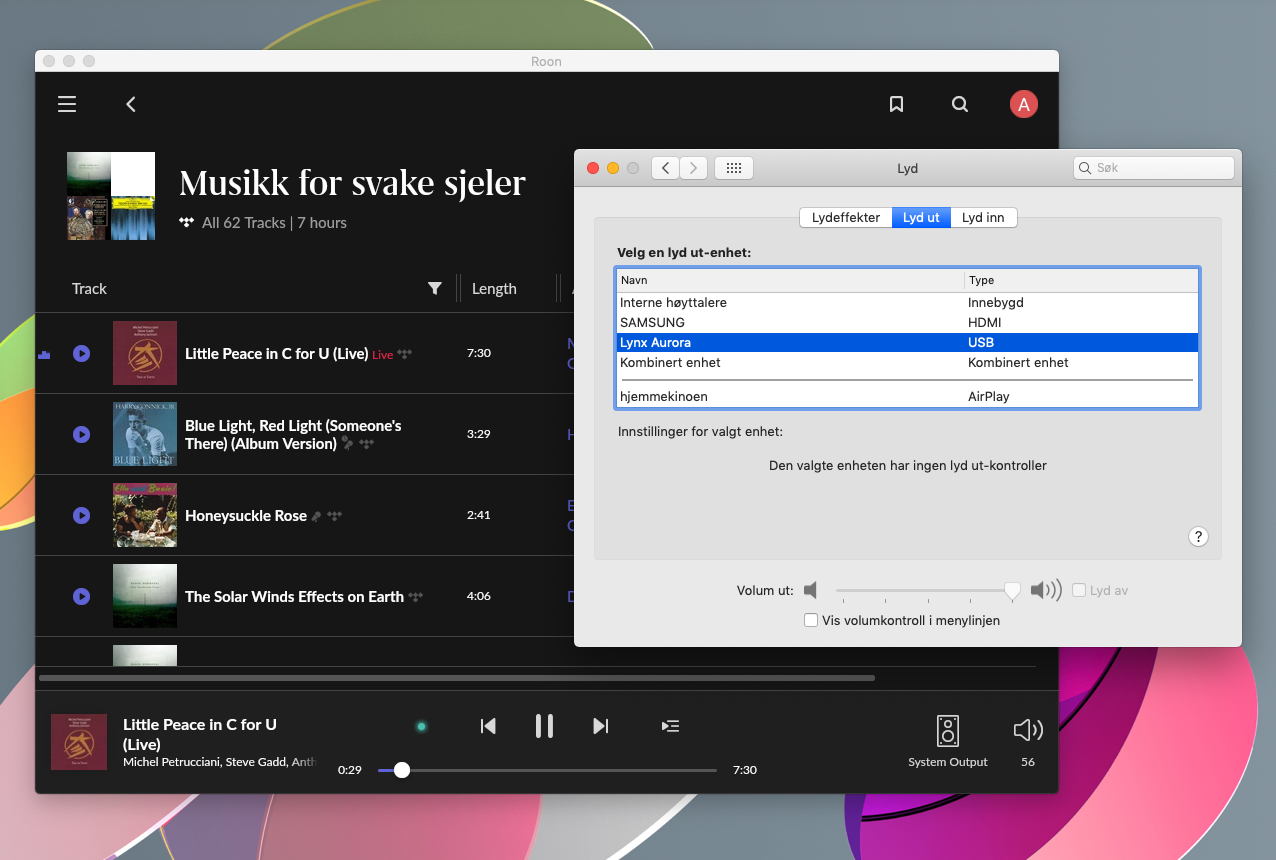Viewport: 1276px width, 860px height.
Task: Switch to Lydeffekter tab
Action: tap(846, 217)
